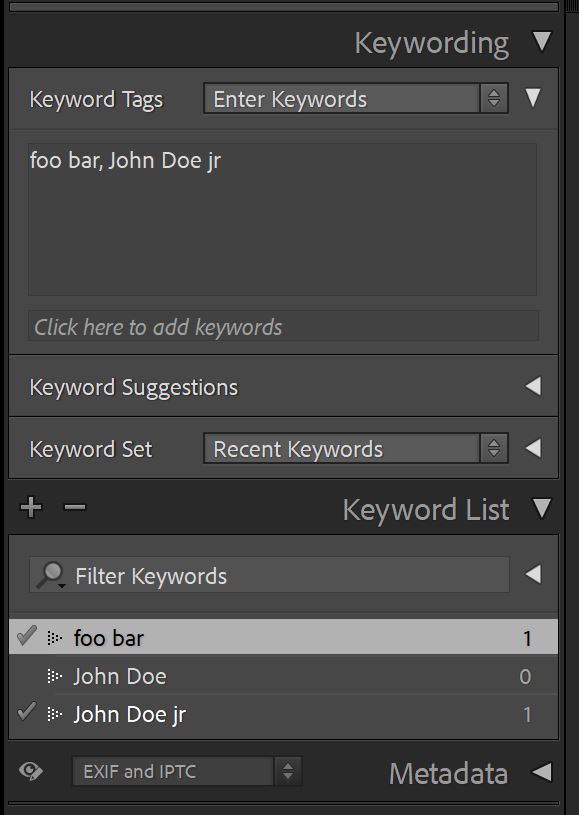Click the eye icon next to the metadata selector
The height and width of the screenshot is (815, 579).
coord(30,771)
